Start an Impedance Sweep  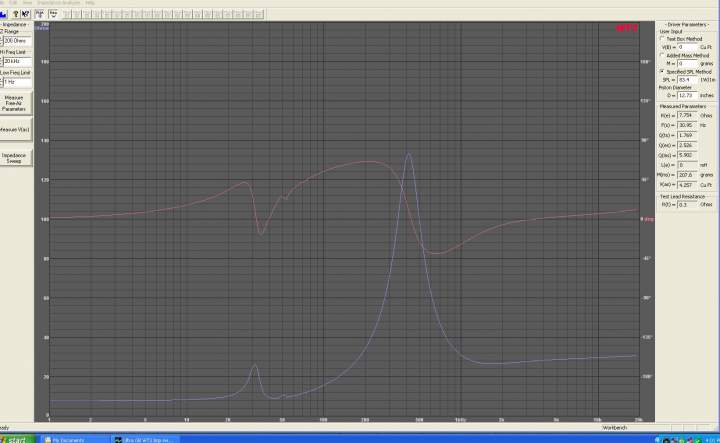[15, 157]
